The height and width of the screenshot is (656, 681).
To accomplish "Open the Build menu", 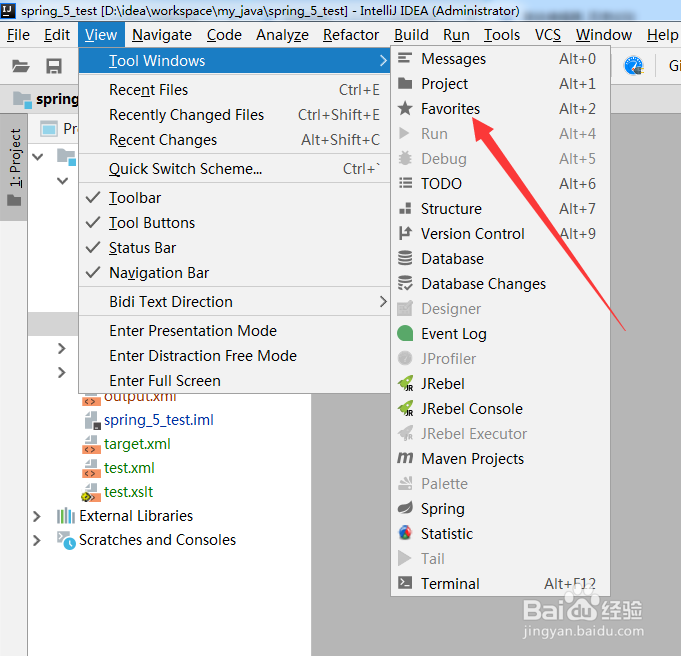I will tap(411, 35).
